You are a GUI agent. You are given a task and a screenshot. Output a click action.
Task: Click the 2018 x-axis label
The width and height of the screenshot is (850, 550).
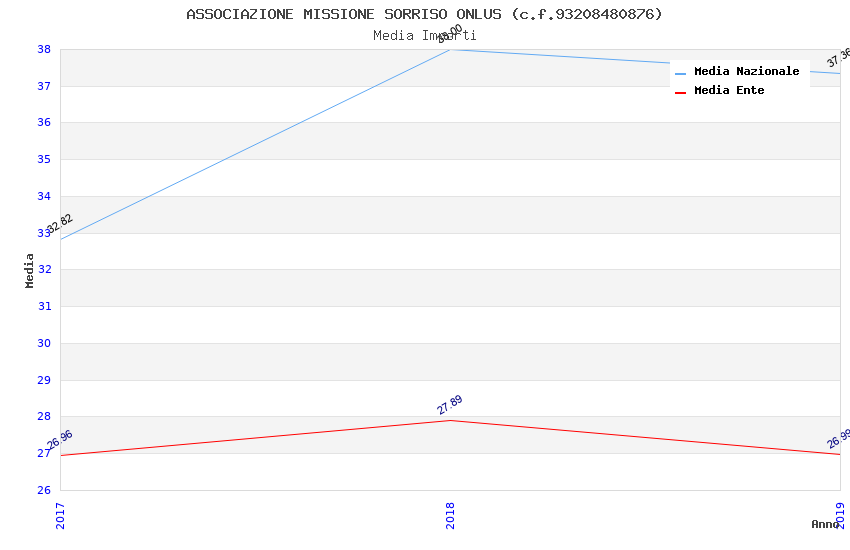450,516
